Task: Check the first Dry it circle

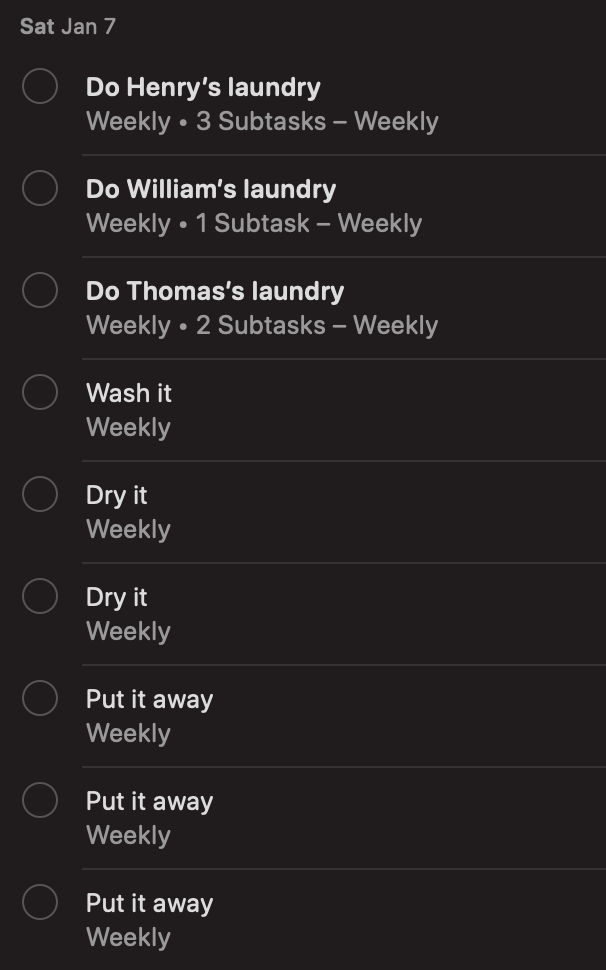Action: pos(40,494)
